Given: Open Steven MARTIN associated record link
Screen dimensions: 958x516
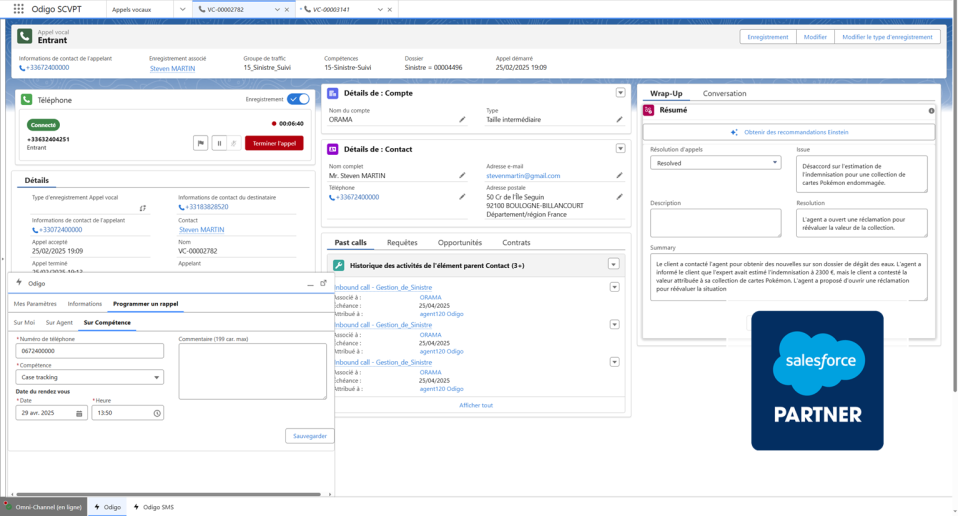Looking at the screenshot, I should click(172, 68).
